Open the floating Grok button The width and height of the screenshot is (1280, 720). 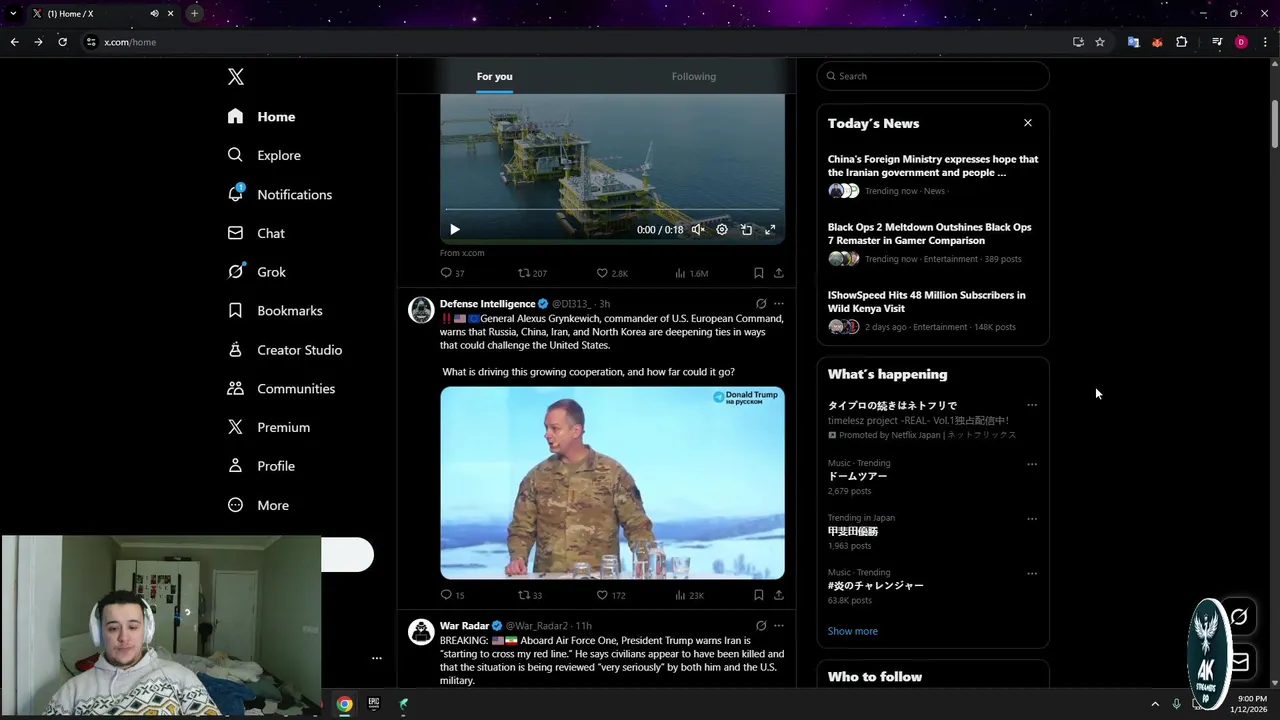1238,617
